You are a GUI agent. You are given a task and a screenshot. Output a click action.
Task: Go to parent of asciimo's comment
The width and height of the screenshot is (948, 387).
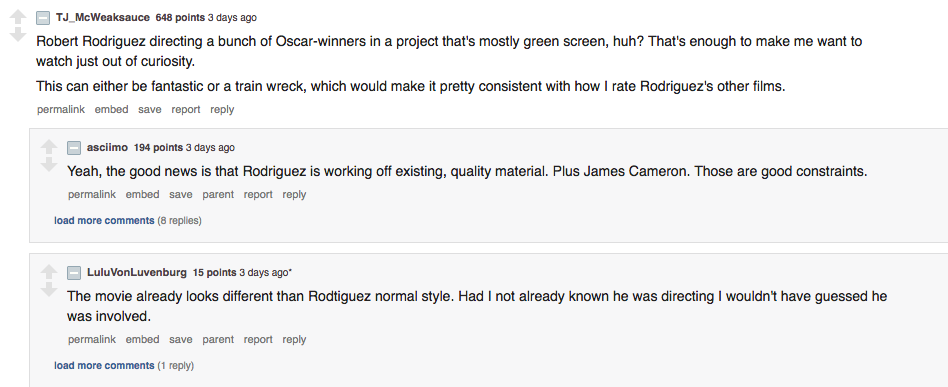218,195
